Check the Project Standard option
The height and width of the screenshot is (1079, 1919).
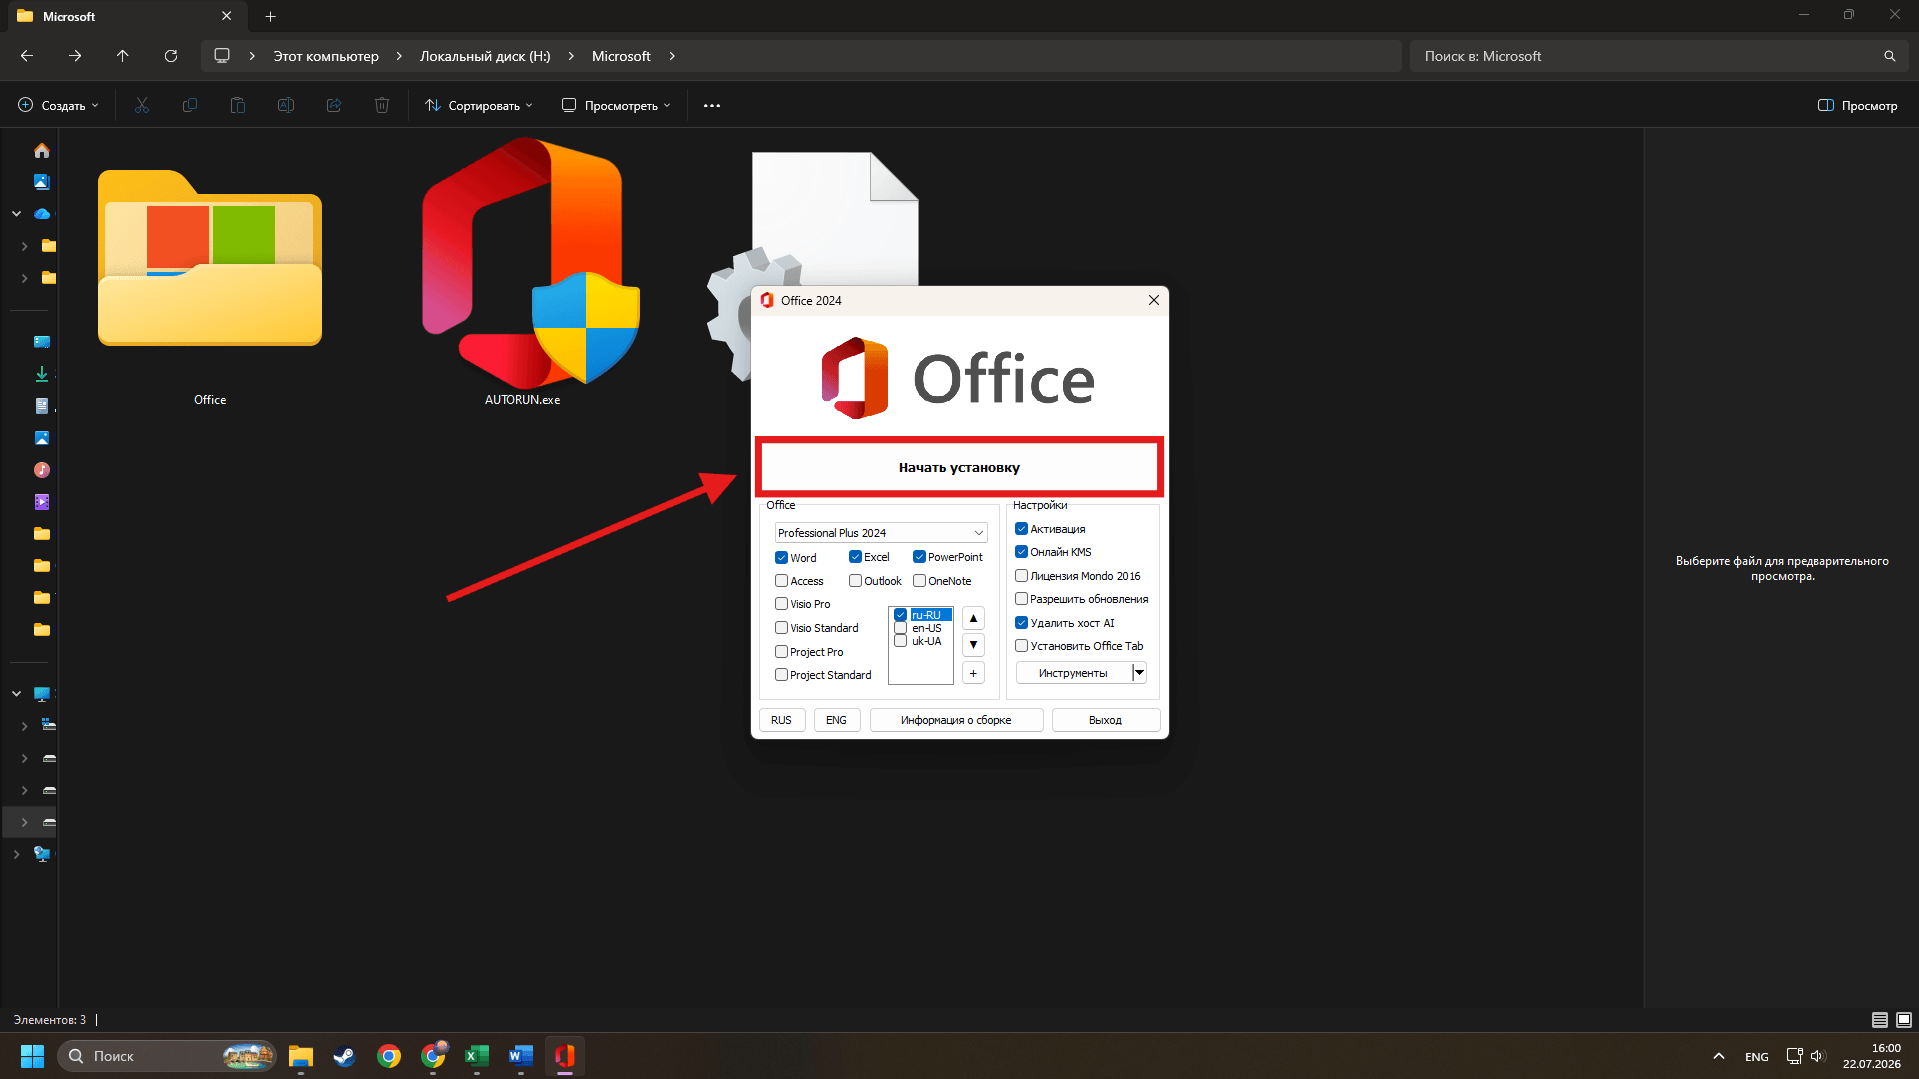(782, 675)
